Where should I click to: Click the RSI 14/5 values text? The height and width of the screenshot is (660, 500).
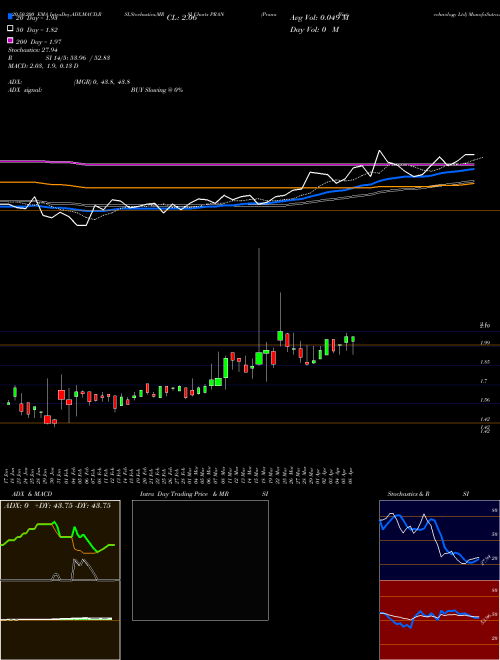pos(78,58)
